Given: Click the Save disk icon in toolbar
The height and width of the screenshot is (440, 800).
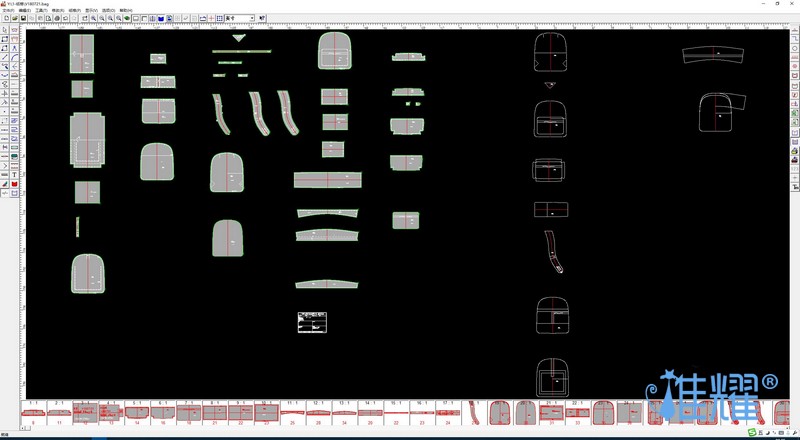Looking at the screenshot, I should click(22, 18).
